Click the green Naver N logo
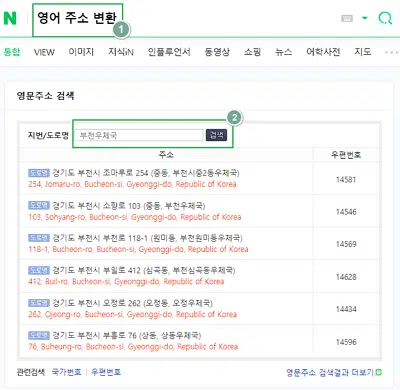Screen dimensions: 400x390 [10, 18]
